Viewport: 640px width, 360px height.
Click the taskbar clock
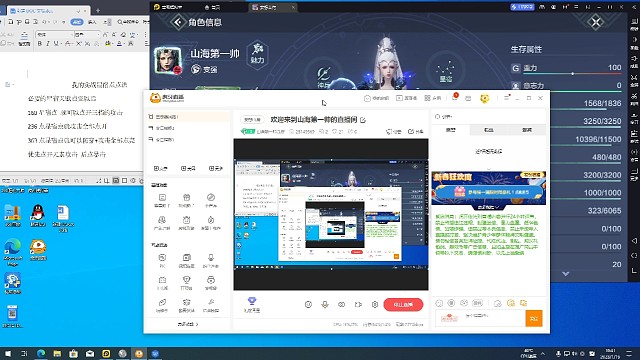[610, 353]
